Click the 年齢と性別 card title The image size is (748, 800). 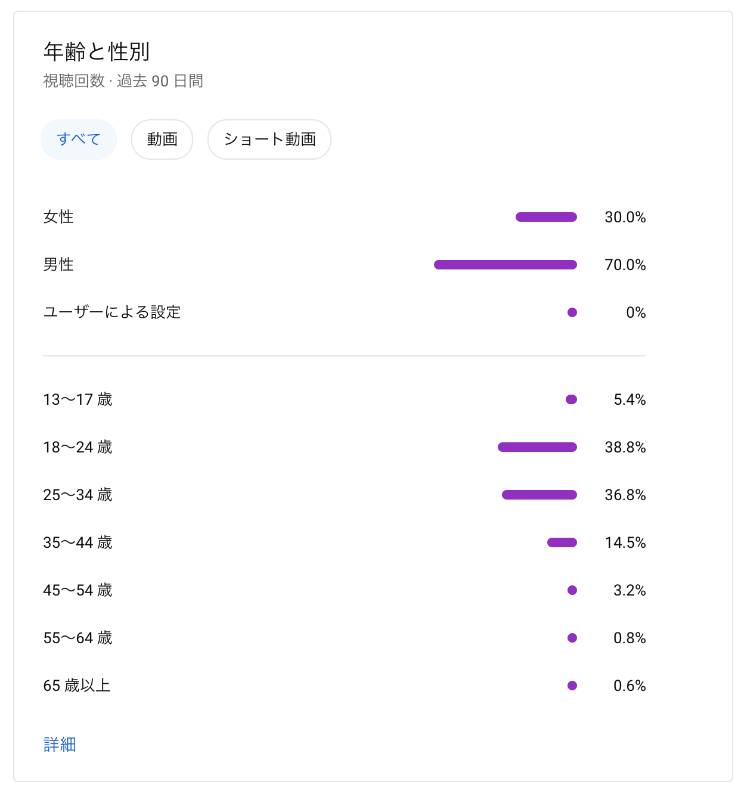[x=96, y=52]
